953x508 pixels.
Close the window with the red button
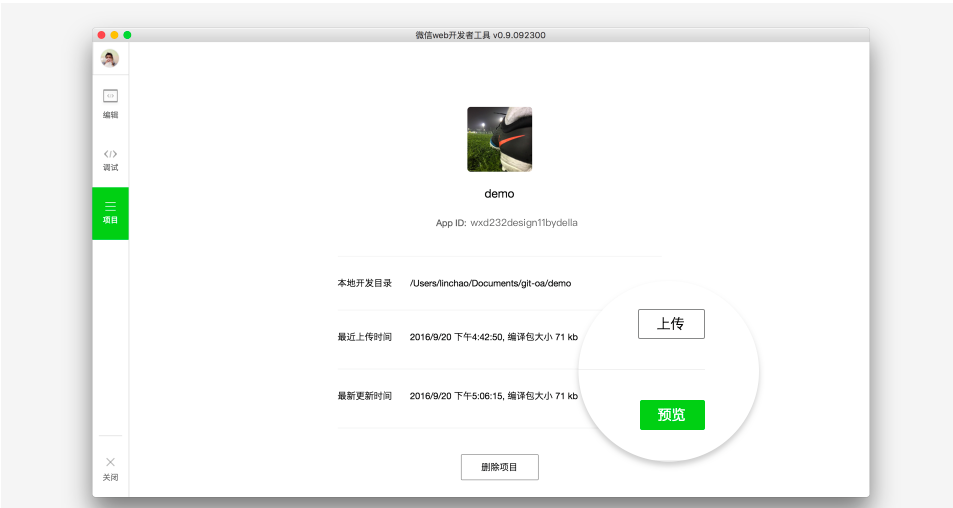coord(101,35)
